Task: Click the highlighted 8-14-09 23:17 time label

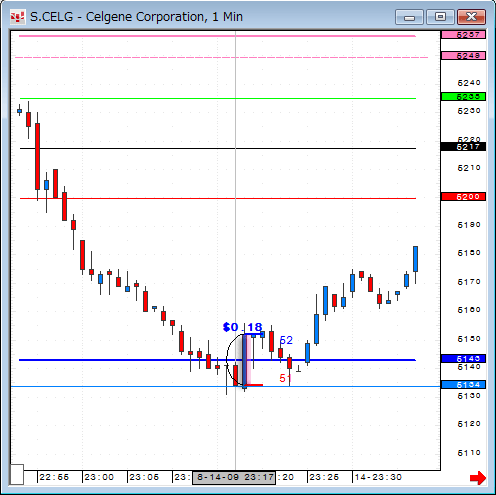Action: click(234, 478)
